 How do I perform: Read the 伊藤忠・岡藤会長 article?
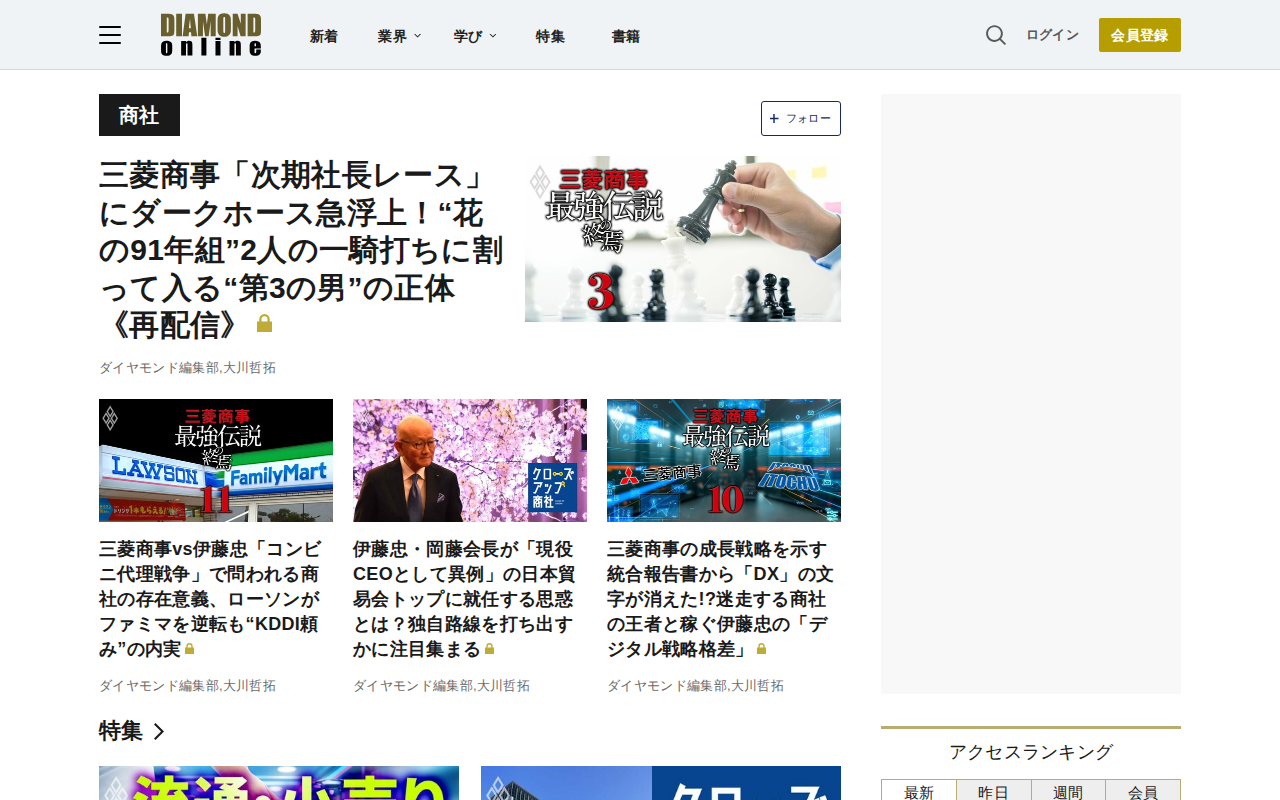(464, 599)
